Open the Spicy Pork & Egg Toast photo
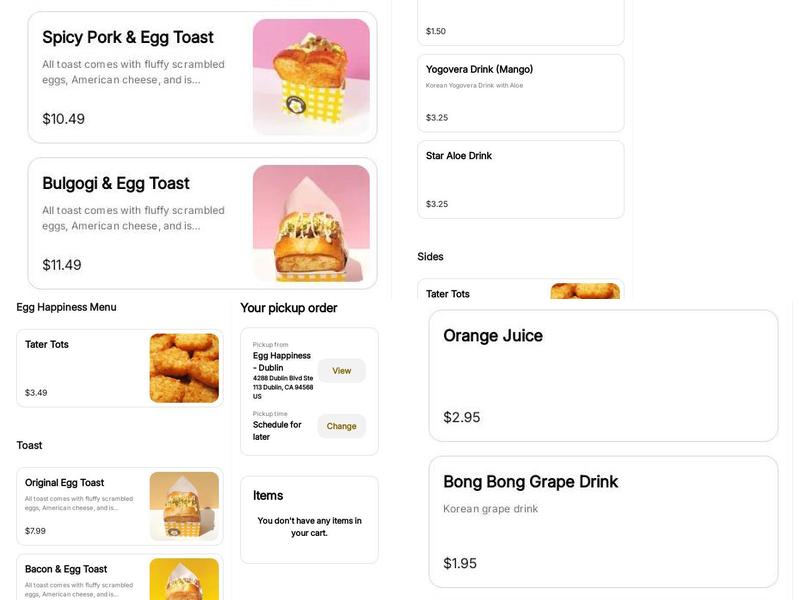800x600 pixels. click(311, 77)
